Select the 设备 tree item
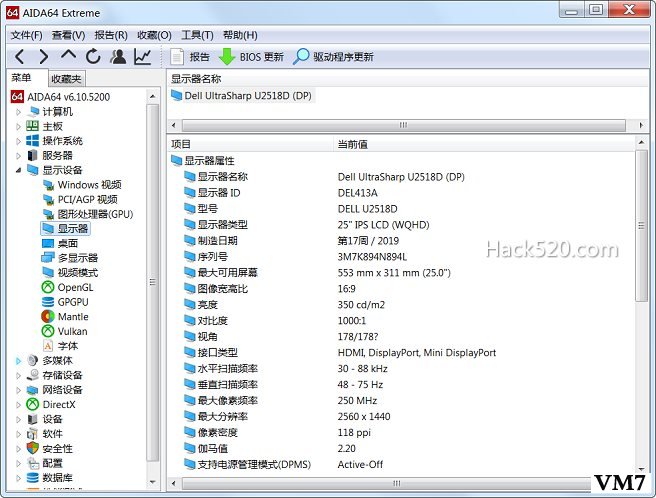Viewport: 656px width, 498px height. [45, 419]
